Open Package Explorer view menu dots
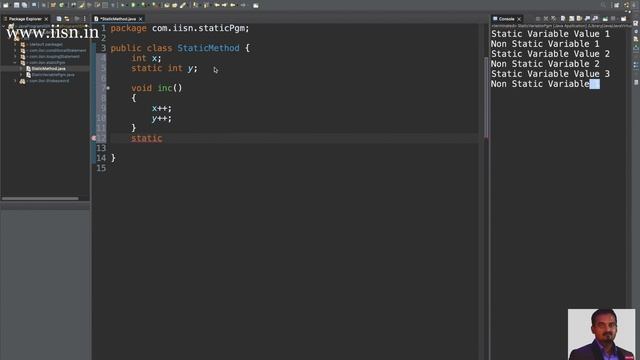This screenshot has height=360, width=640. click(84, 19)
